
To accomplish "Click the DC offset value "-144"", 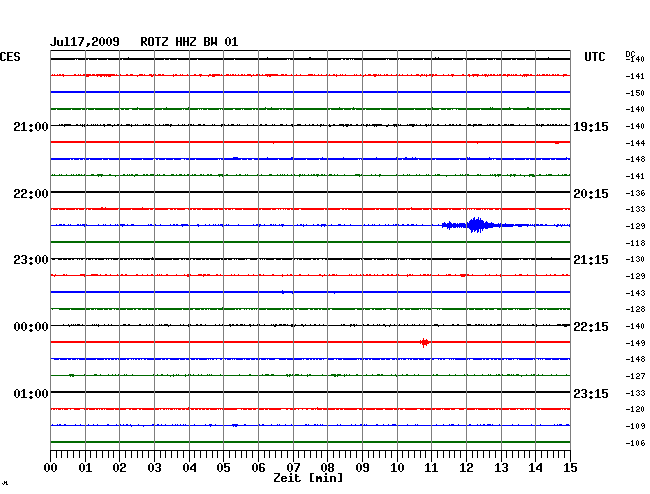I will pyautogui.click(x=635, y=143).
